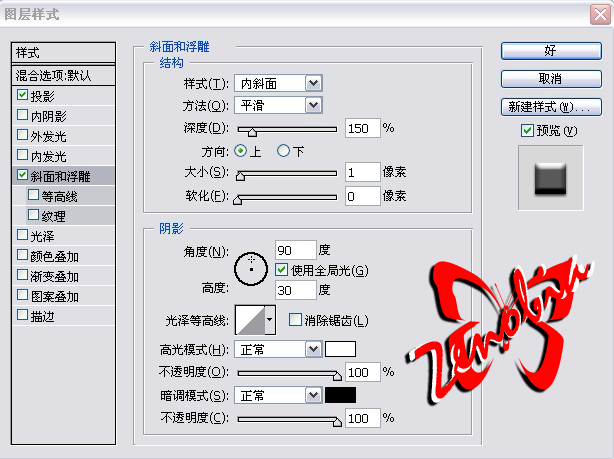Click the 内斜面 style combo box
The width and height of the screenshot is (614, 459).
278,83
